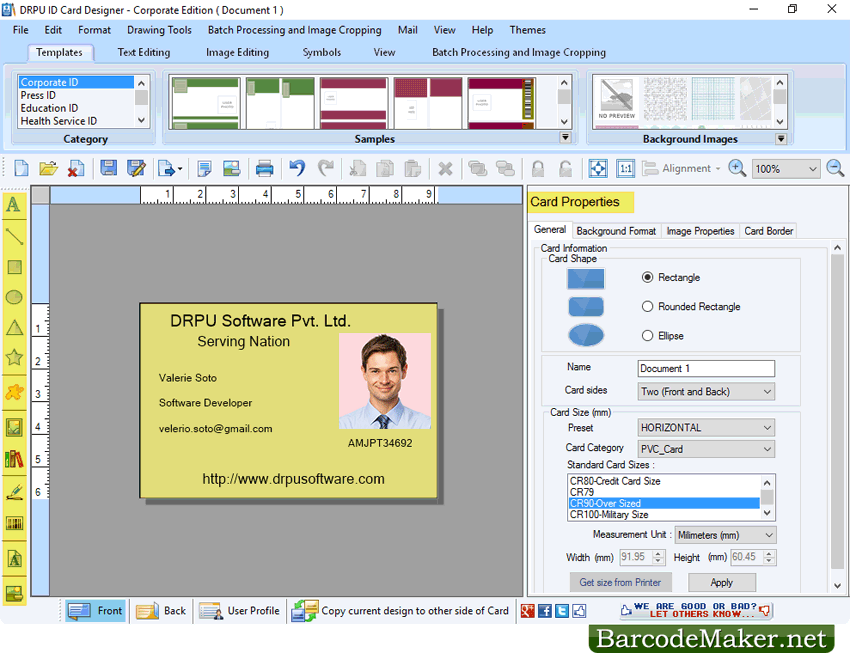Click the Facebook share icon
Screen dimensions: 850x653
(545, 611)
